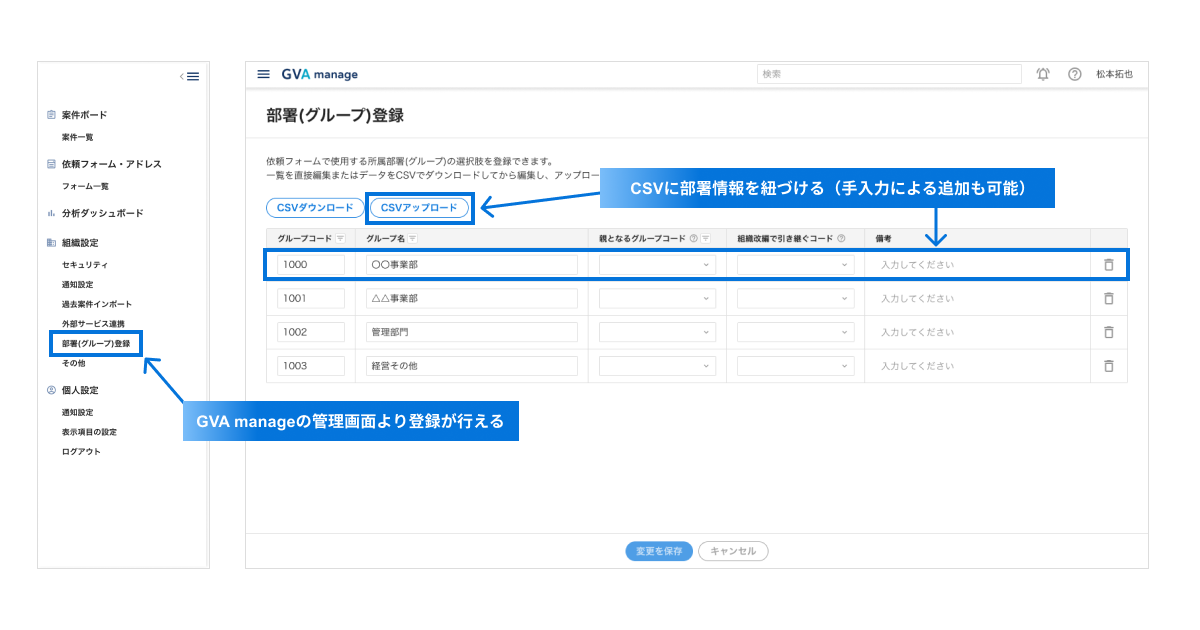Delete the 経営その他 row via trash icon
The height and width of the screenshot is (630, 1200).
(1108, 365)
